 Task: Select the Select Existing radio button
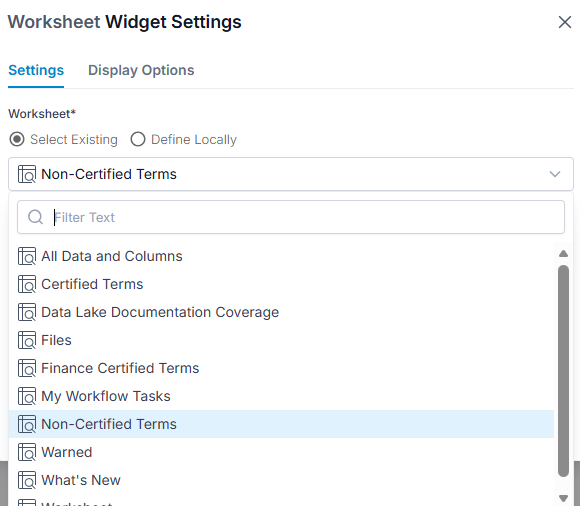(x=17, y=139)
